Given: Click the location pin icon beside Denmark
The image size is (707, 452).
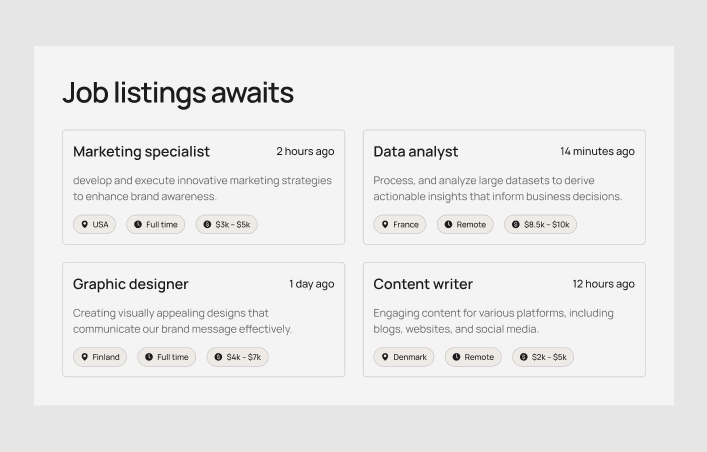Looking at the screenshot, I should (385, 357).
